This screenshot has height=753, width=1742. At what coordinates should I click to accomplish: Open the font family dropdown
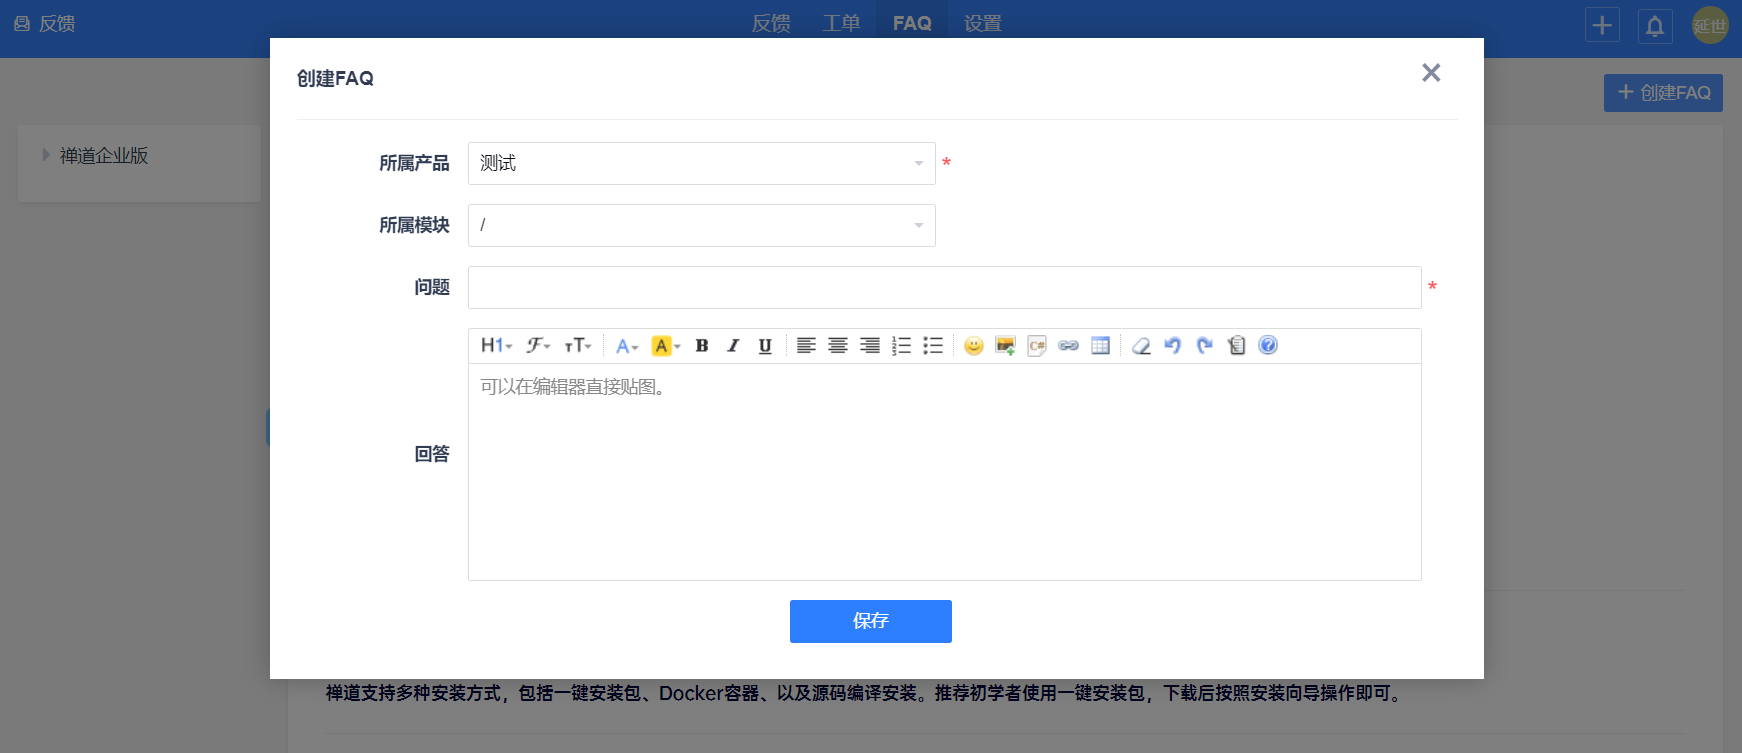[x=538, y=346]
